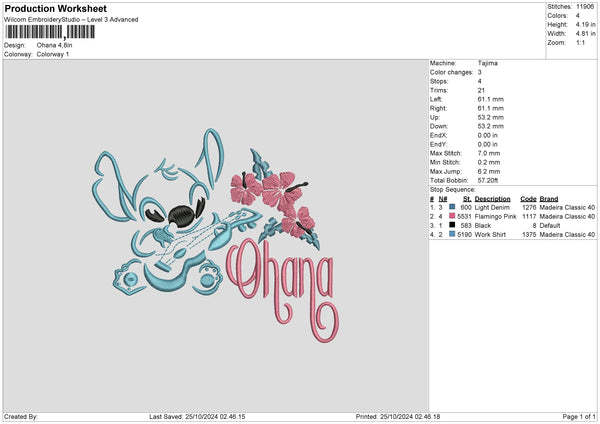Click the Ohana embroidery design preview

click(216, 235)
